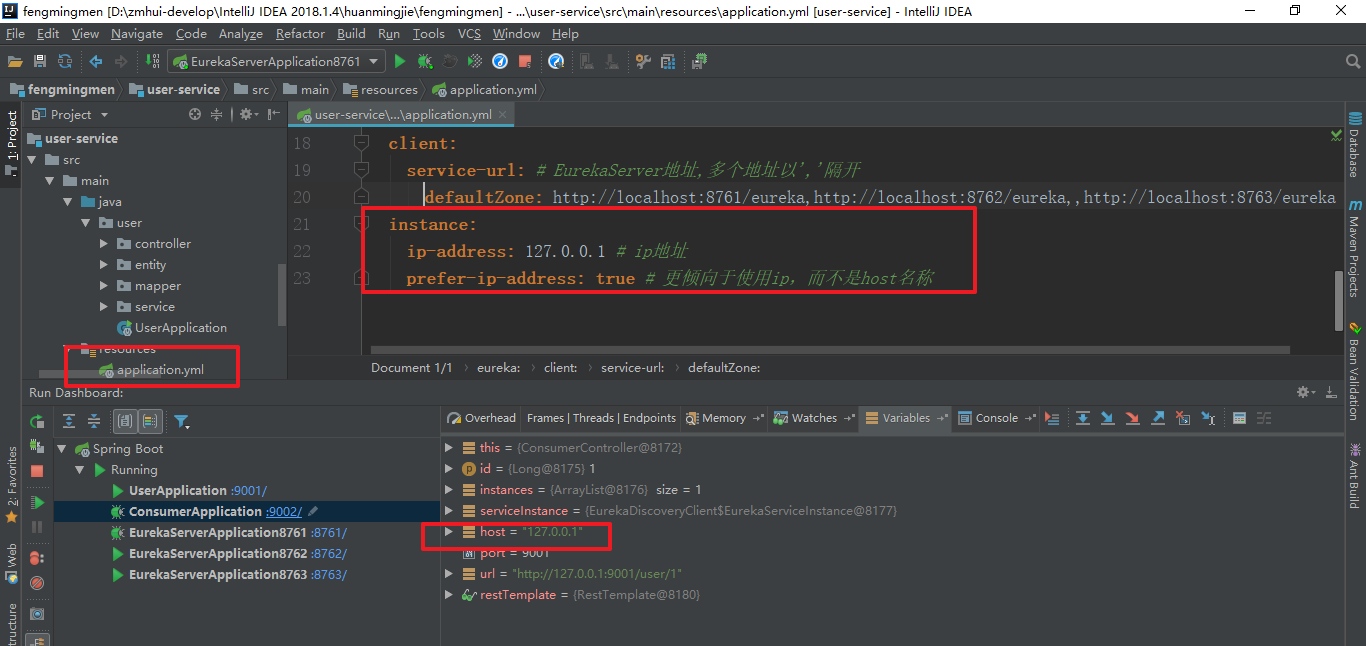
Task: Open Project panel gear settings dropdown
Action: (248, 114)
